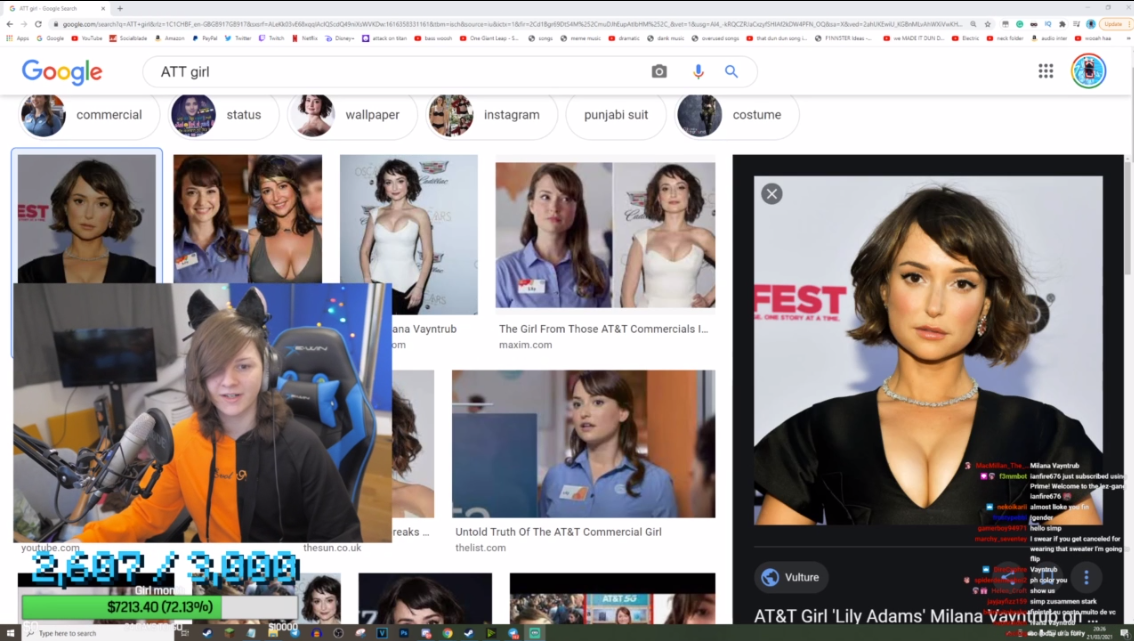This screenshot has height=641, width=1134.
Task: Open the Twitter bookmark
Action: pyautogui.click(x=239, y=38)
